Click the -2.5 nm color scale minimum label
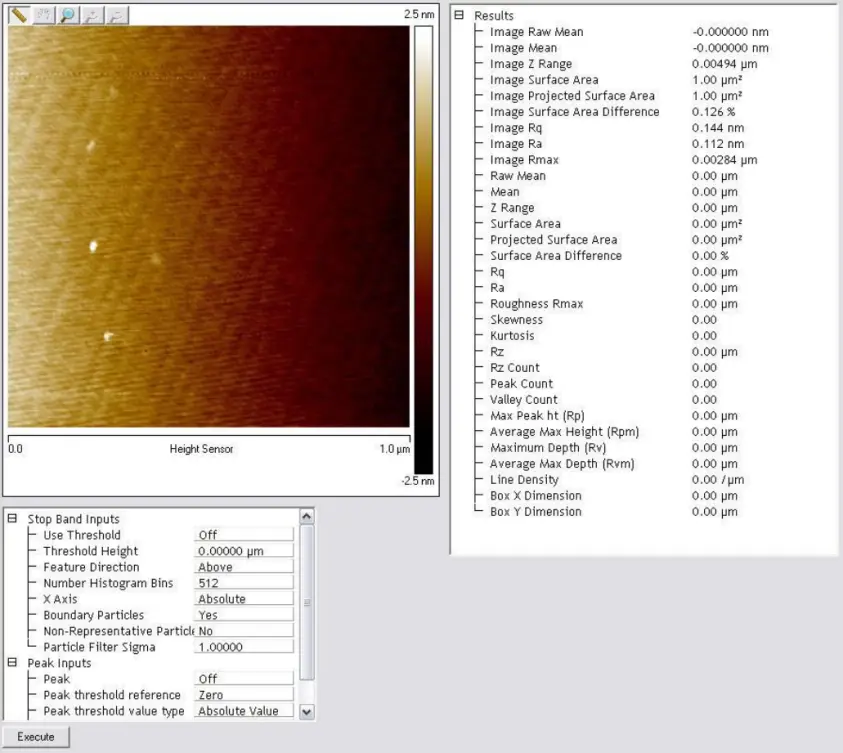This screenshot has height=753, width=843. tap(418, 481)
